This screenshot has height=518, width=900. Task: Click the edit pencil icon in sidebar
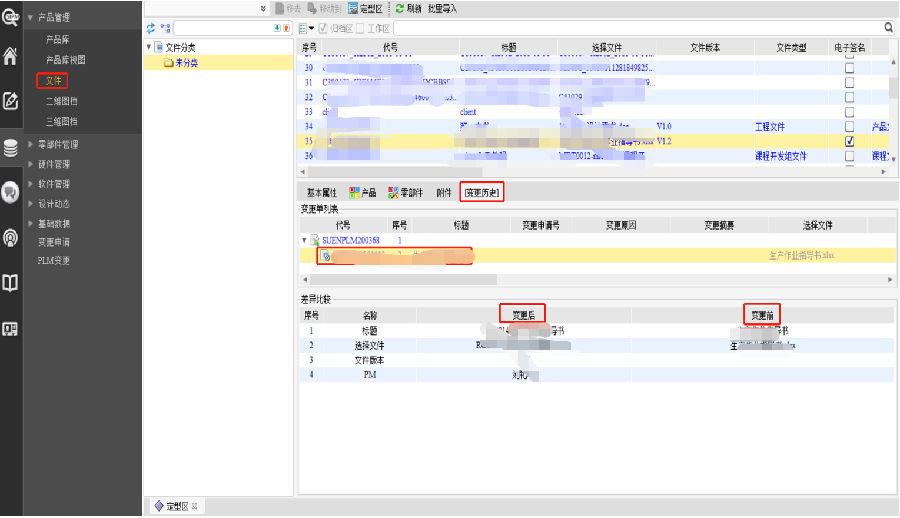(x=11, y=101)
